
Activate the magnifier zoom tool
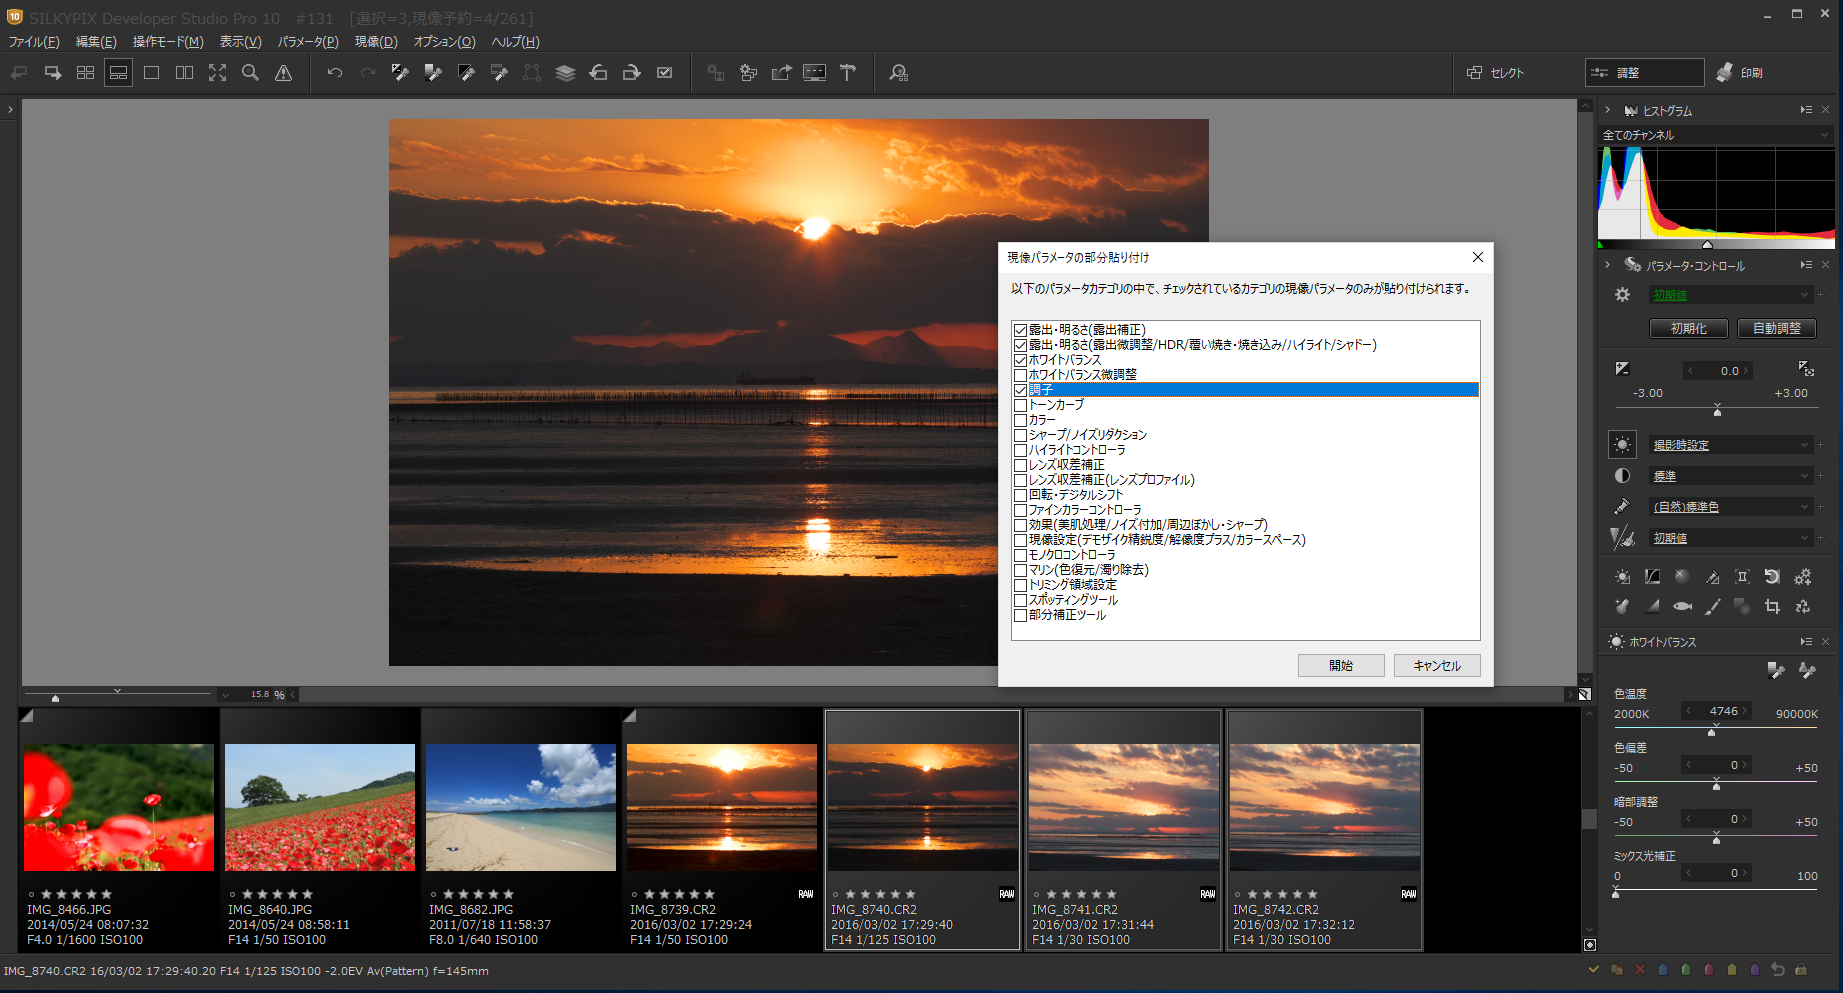[251, 73]
